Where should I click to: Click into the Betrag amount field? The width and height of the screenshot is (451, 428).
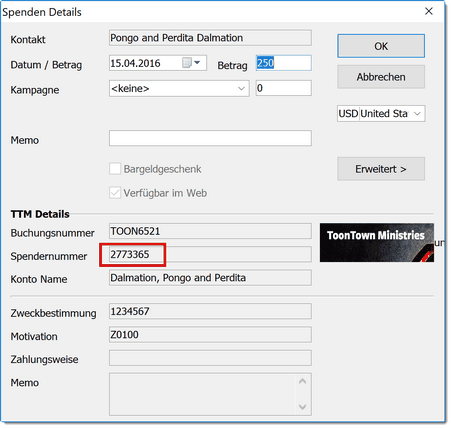pos(284,63)
